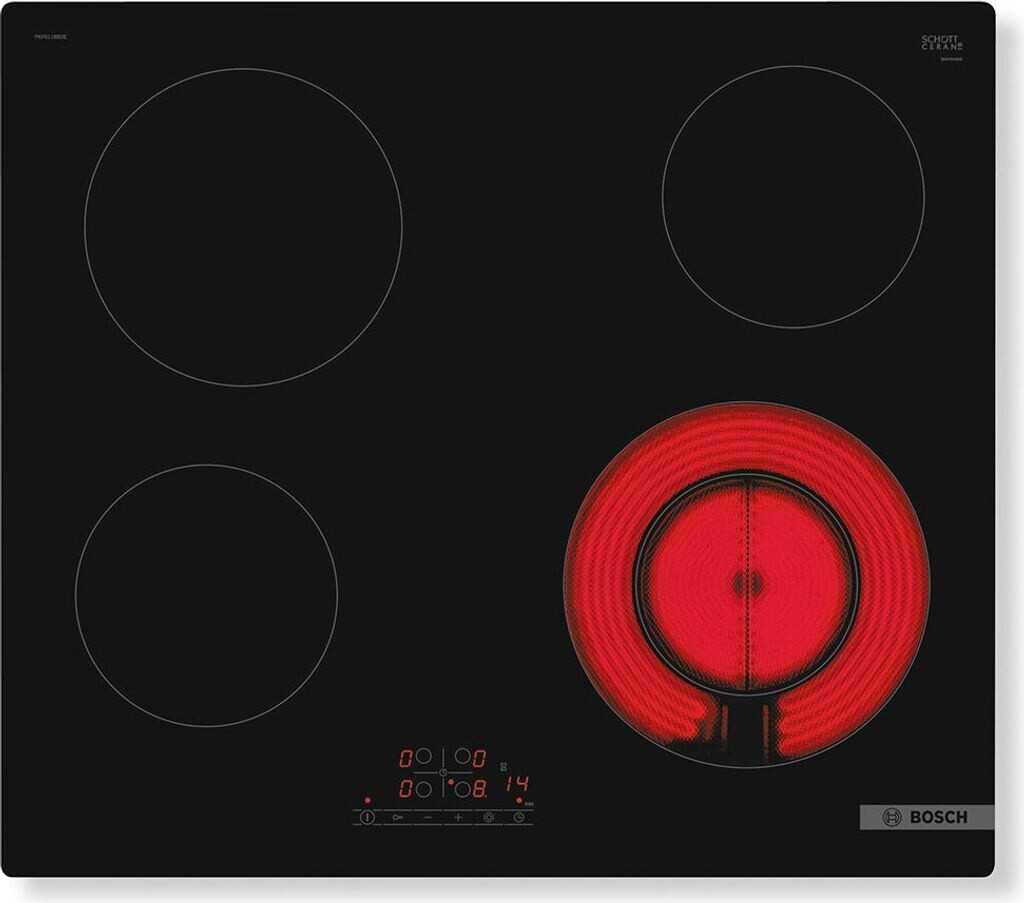Image resolution: width=1024 pixels, height=903 pixels.
Task: Click the glowing red inner heating ring
Action: pyautogui.click(x=747, y=585)
